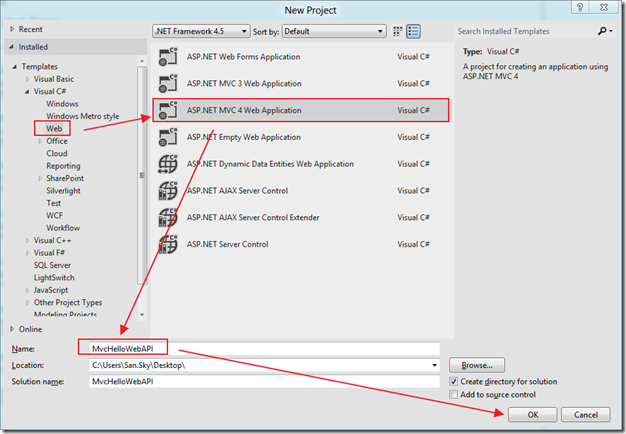
Task: Click the template tree scroll-up arrow
Action: [142, 61]
